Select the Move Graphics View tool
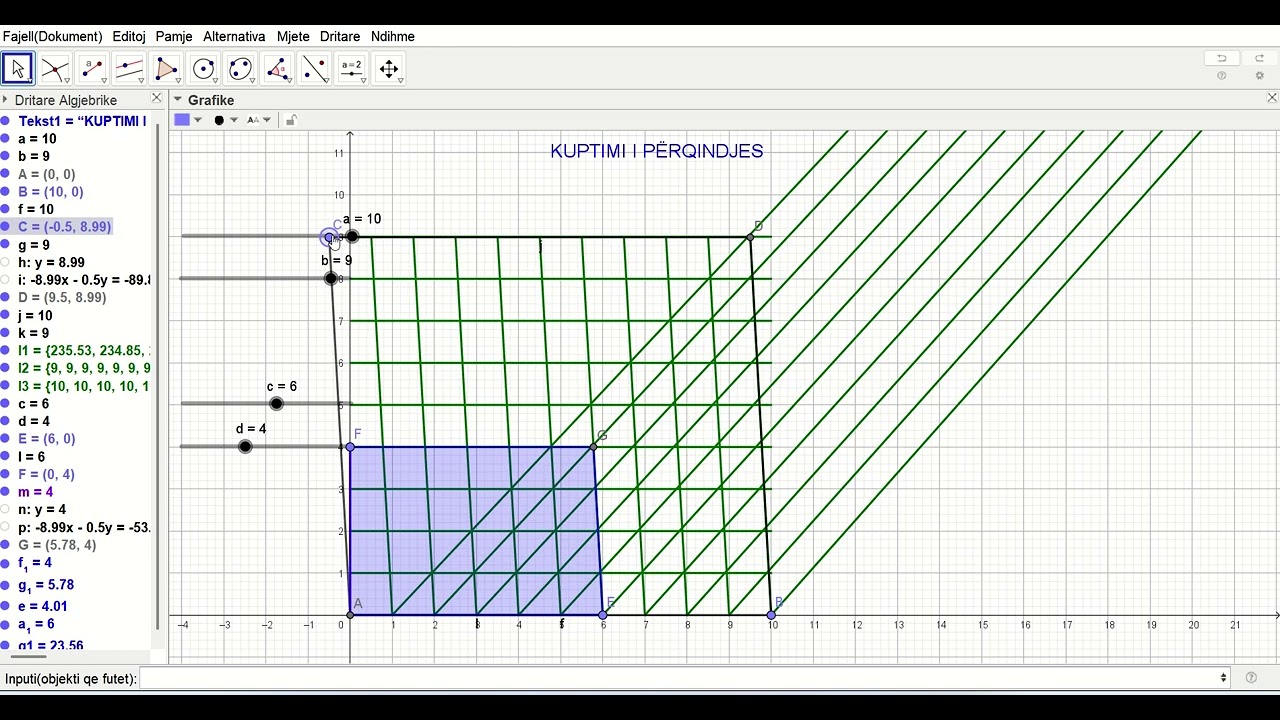Viewport: 1280px width, 720px height. click(x=388, y=69)
